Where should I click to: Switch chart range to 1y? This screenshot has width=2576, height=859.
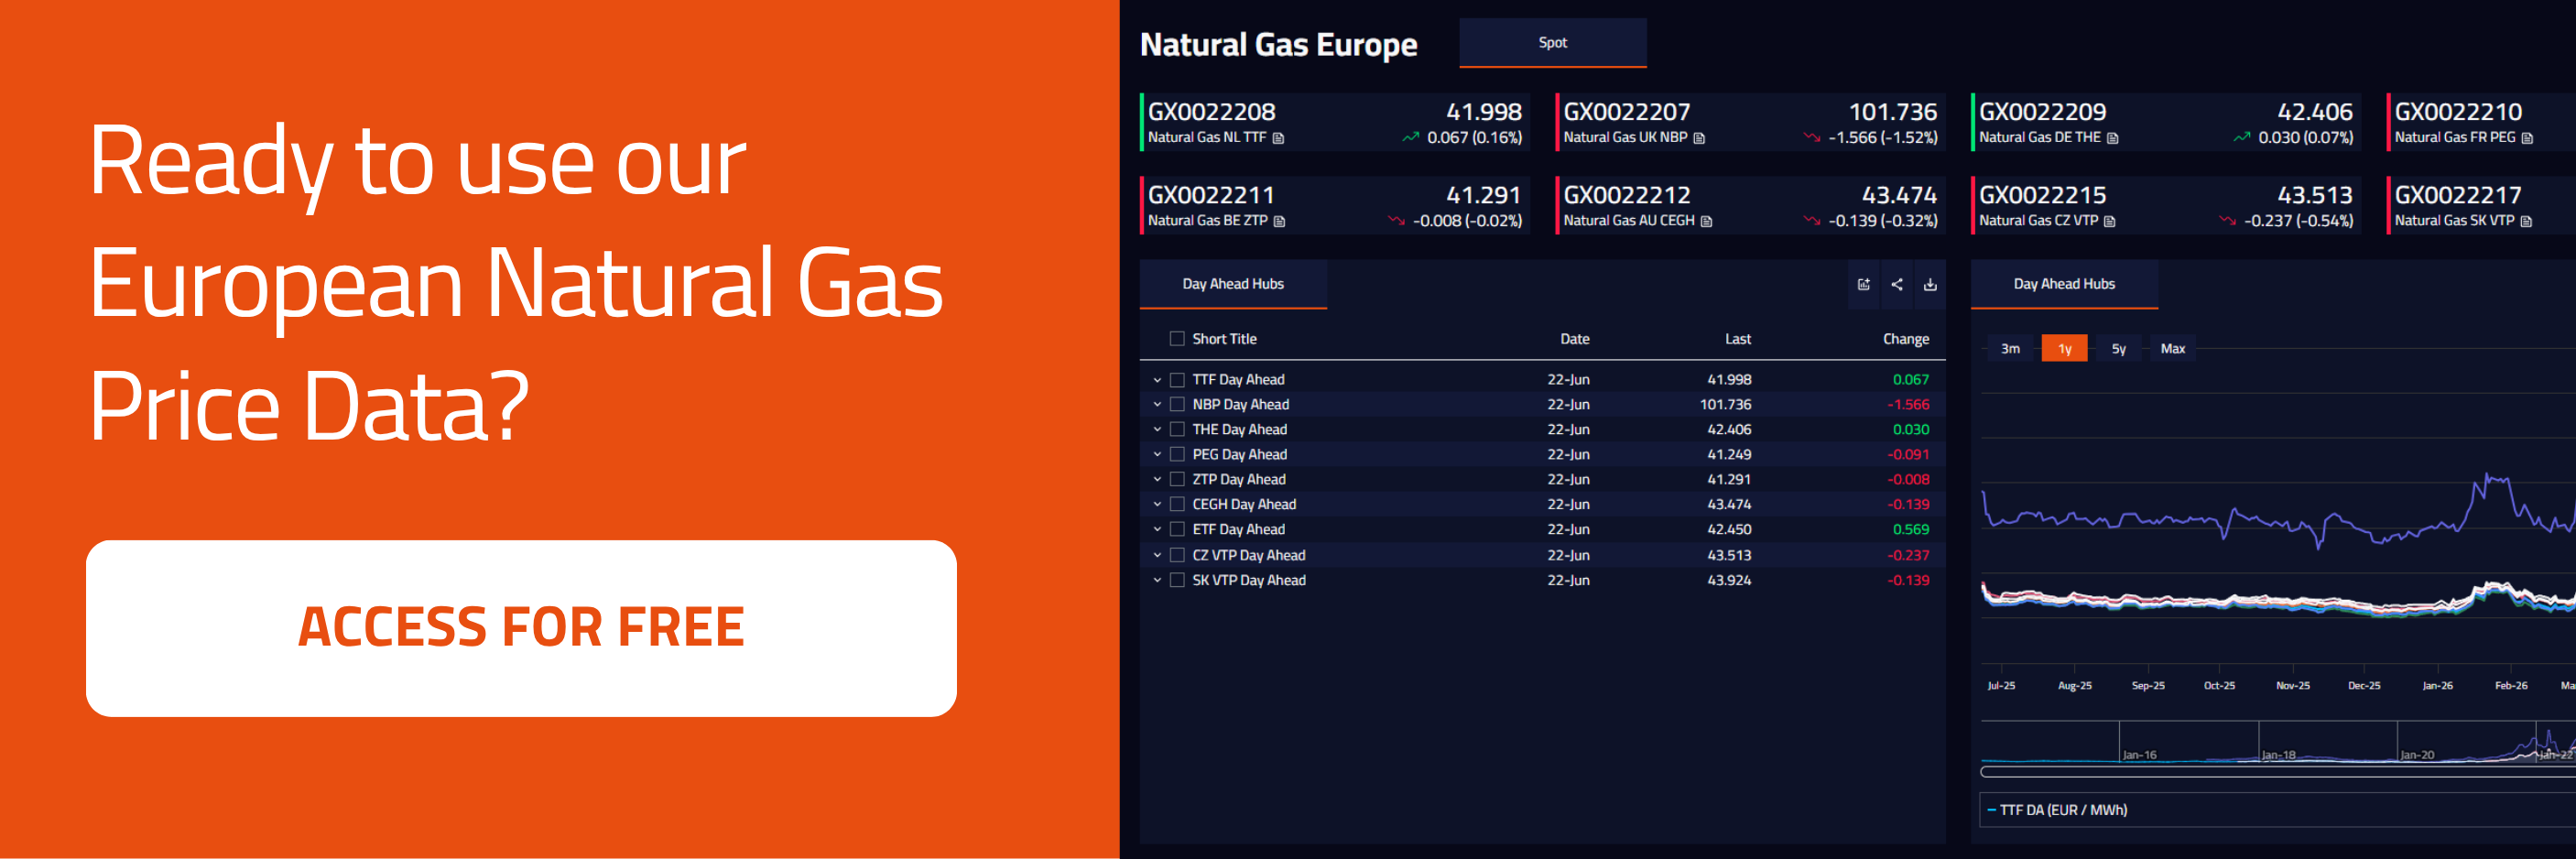[2064, 349]
